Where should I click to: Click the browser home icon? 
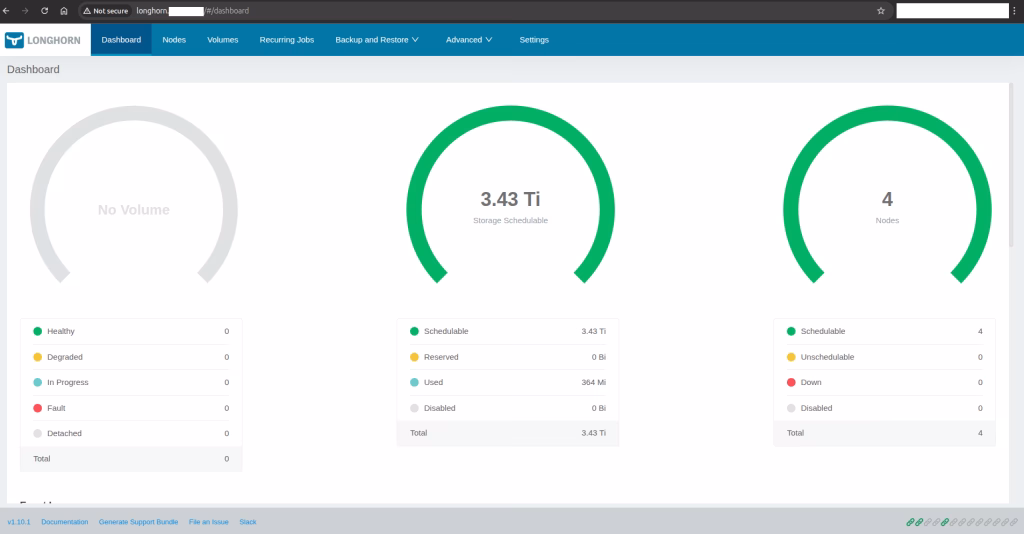pos(64,10)
